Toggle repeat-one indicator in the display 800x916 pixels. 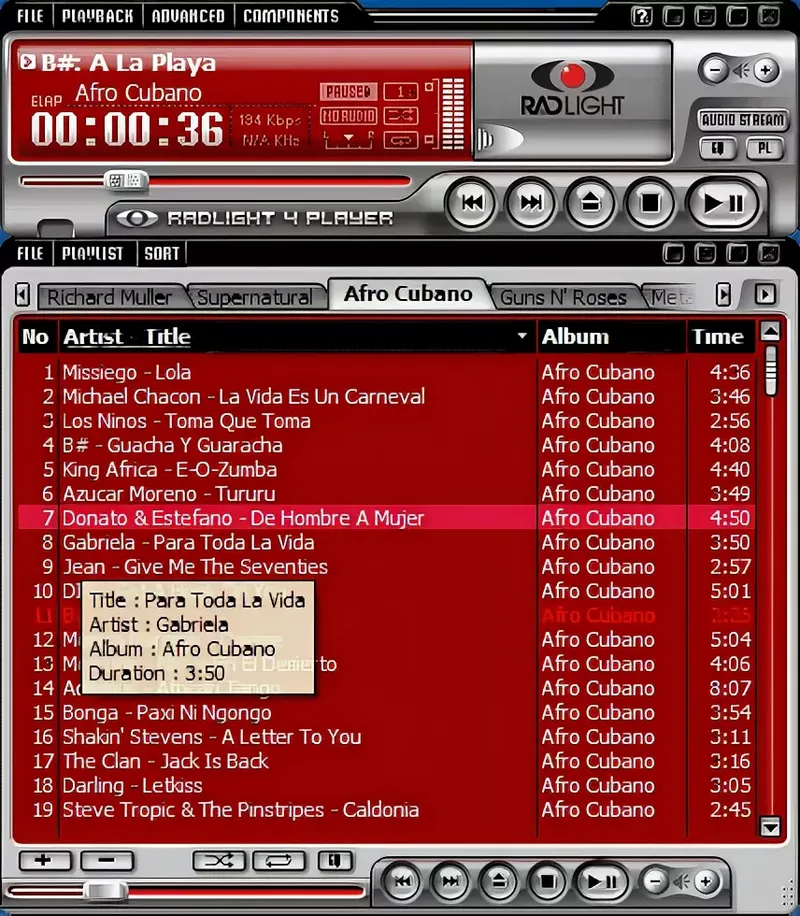pos(401,92)
